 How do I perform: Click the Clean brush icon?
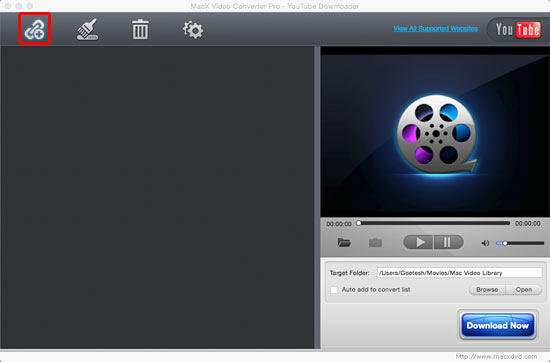(87, 29)
